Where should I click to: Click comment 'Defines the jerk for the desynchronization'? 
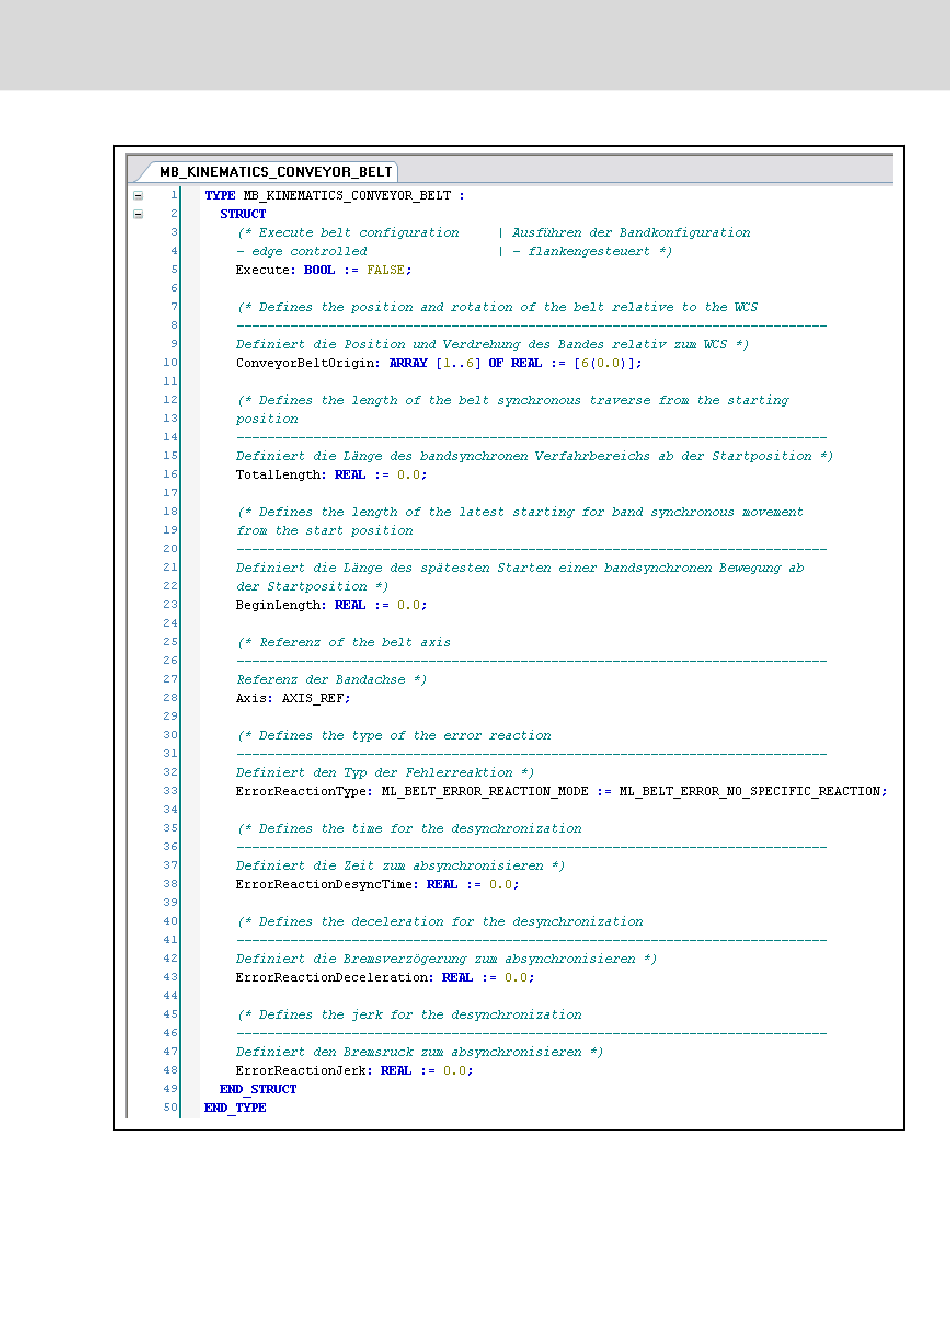point(420,1015)
